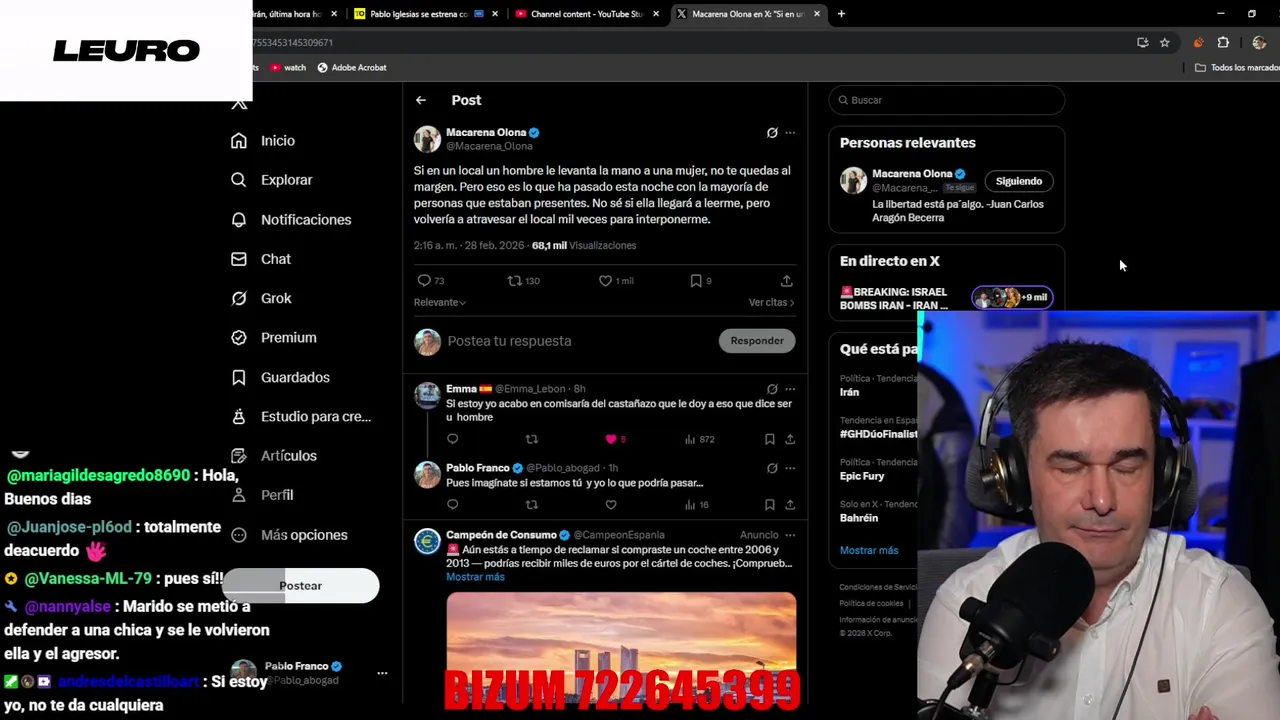Viewport: 1280px width, 720px height.
Task: Like Pablo Franco's reply
Action: (611, 505)
